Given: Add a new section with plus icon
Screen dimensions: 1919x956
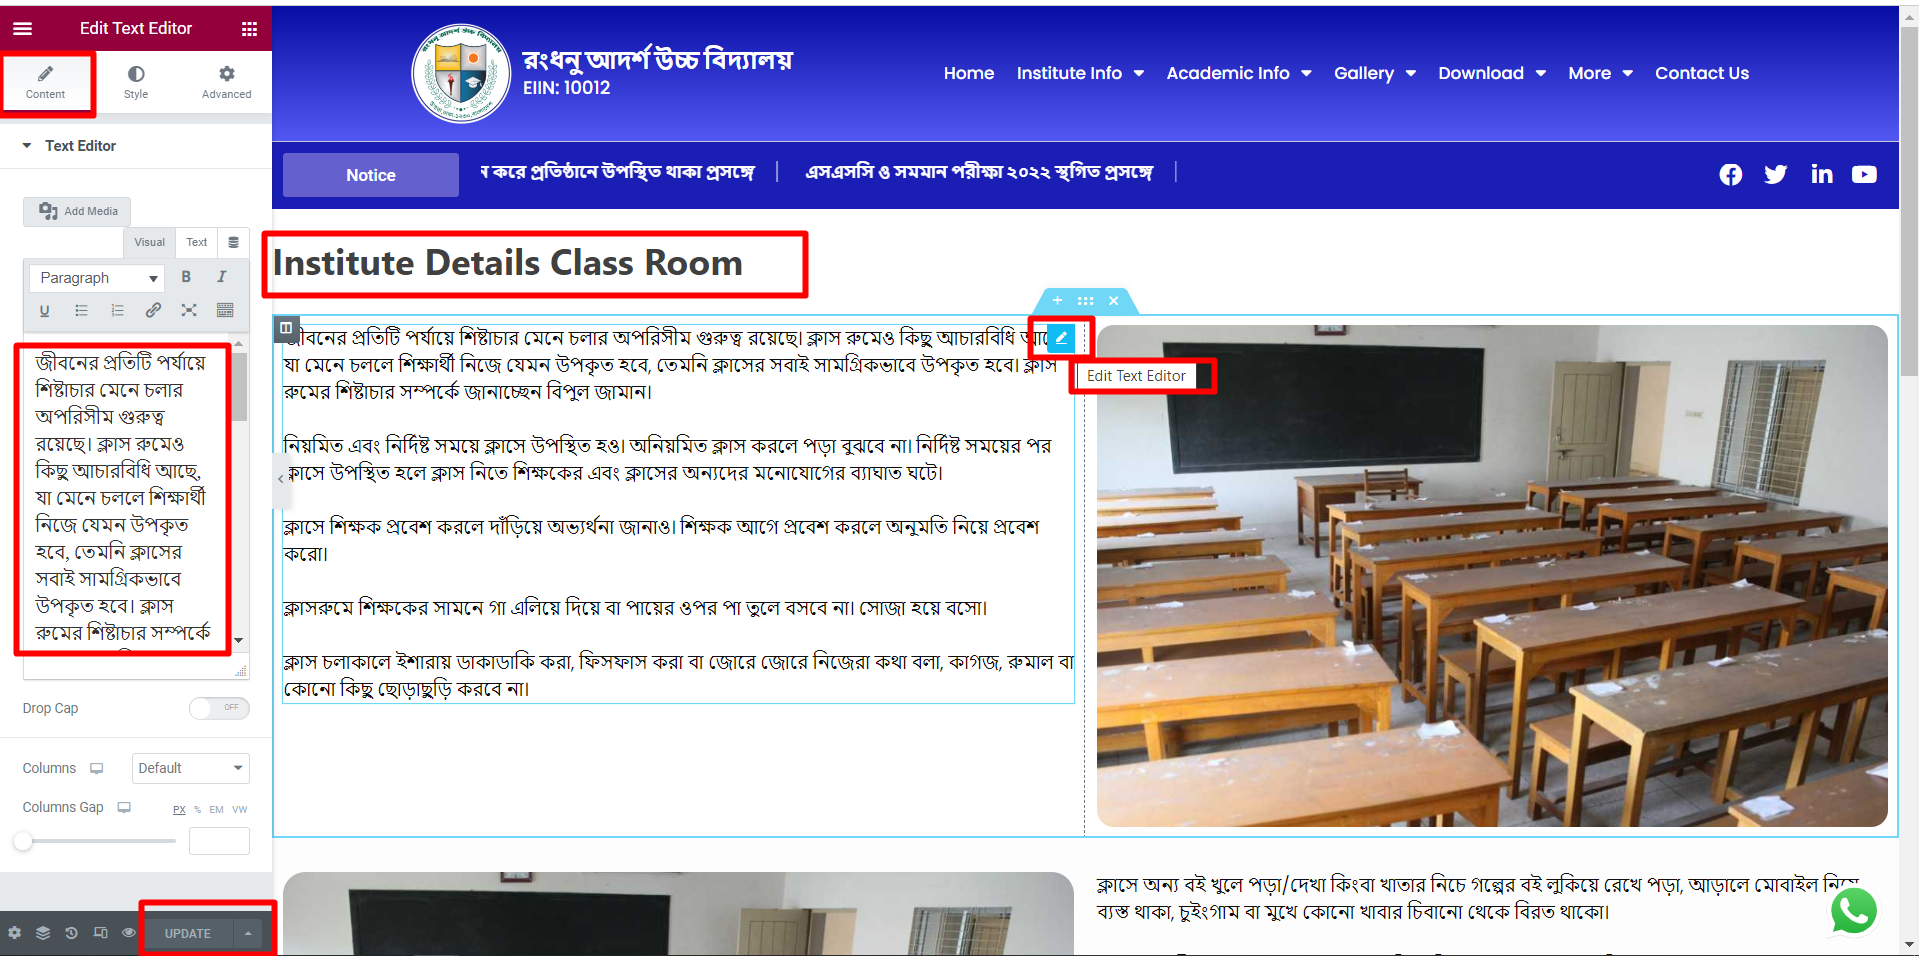Looking at the screenshot, I should coord(1057,300).
